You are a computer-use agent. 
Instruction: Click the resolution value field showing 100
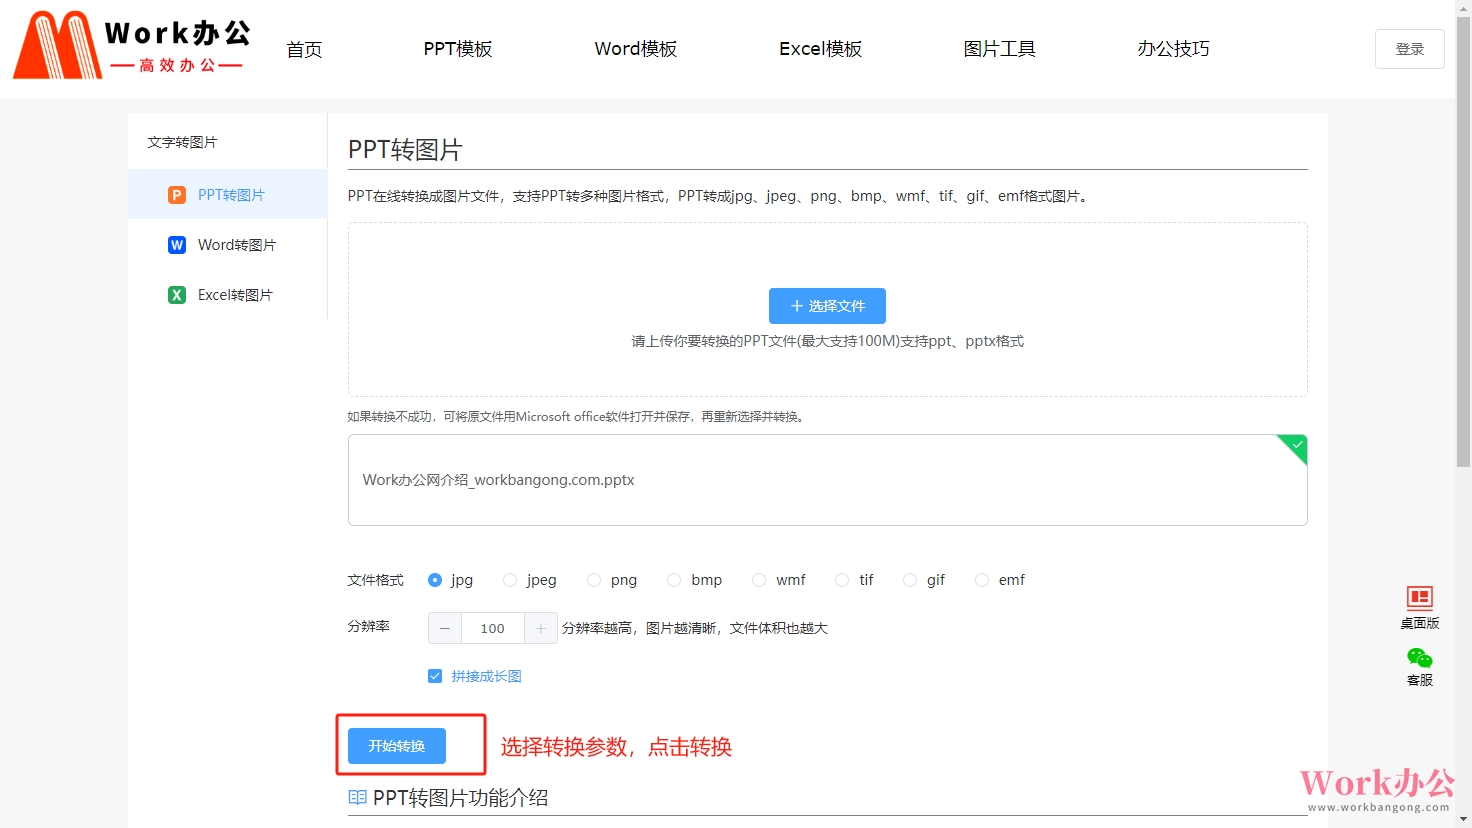[493, 628]
